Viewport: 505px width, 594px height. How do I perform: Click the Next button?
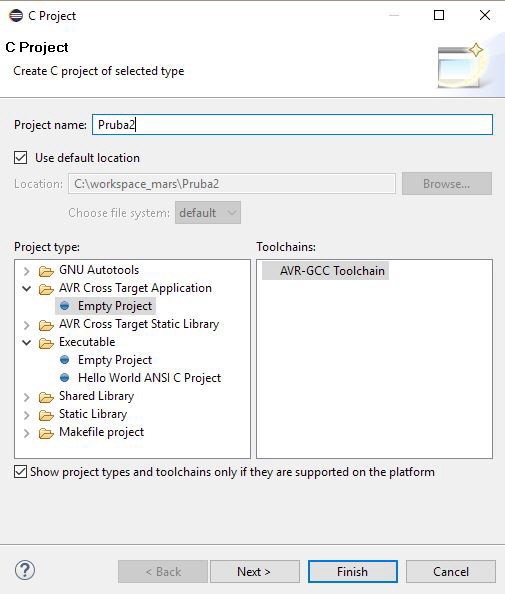pos(255,571)
